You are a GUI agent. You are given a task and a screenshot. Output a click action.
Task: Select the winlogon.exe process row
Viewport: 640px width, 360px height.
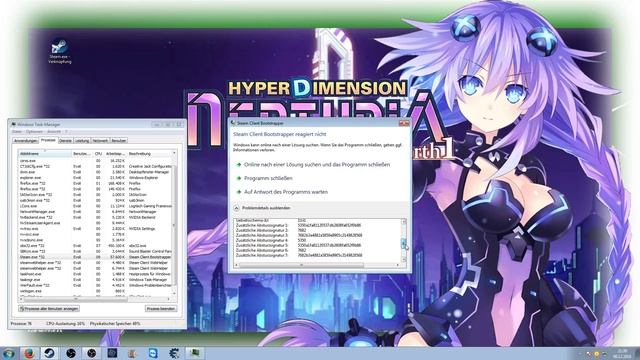95,291
